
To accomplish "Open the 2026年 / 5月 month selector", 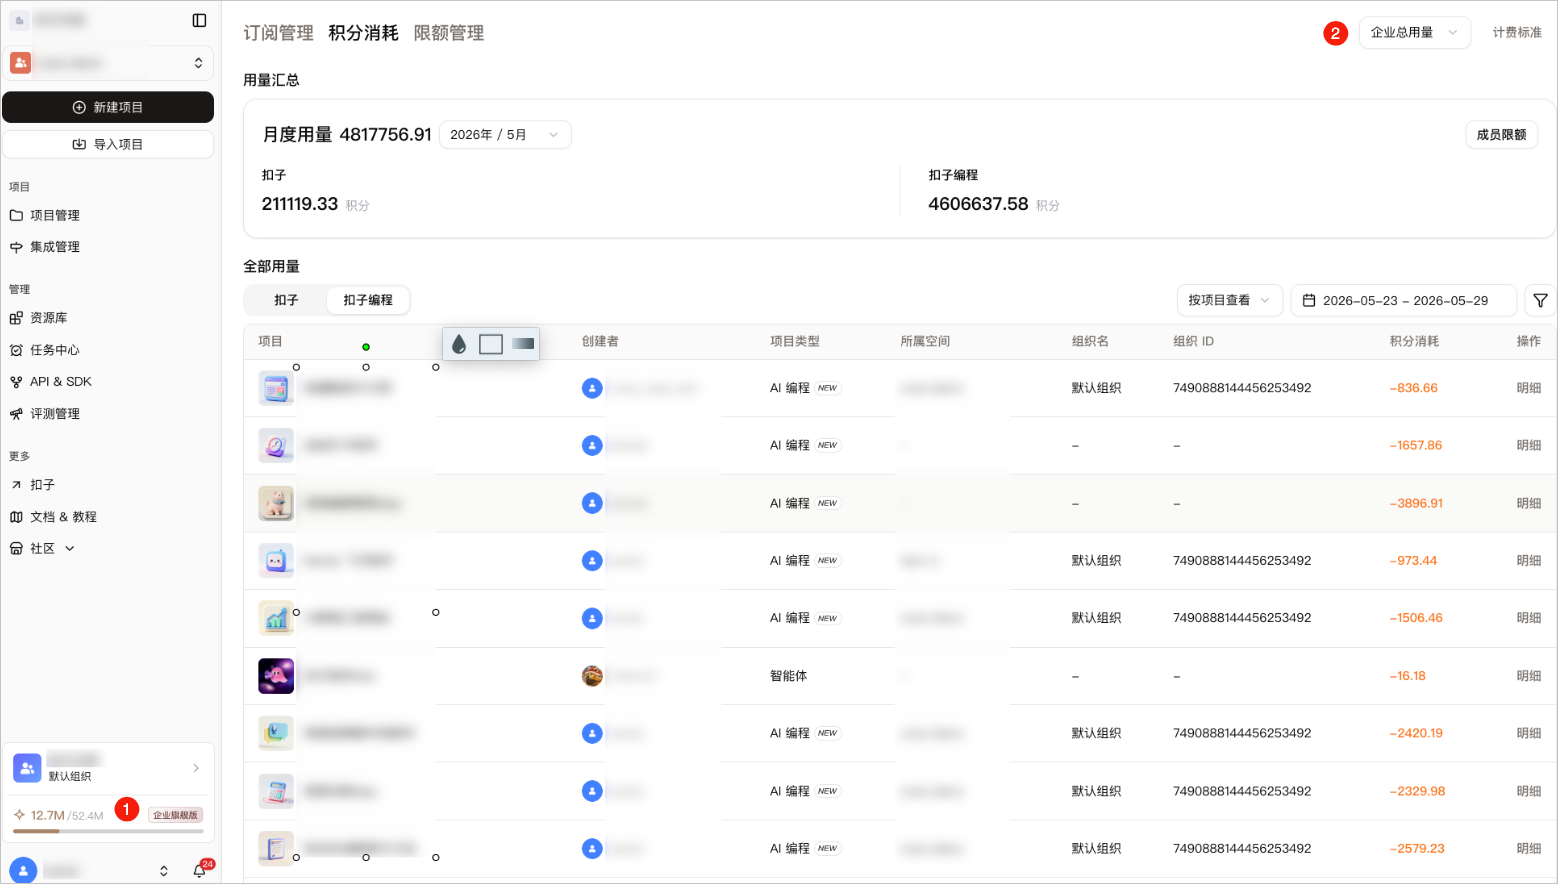I will coord(505,135).
